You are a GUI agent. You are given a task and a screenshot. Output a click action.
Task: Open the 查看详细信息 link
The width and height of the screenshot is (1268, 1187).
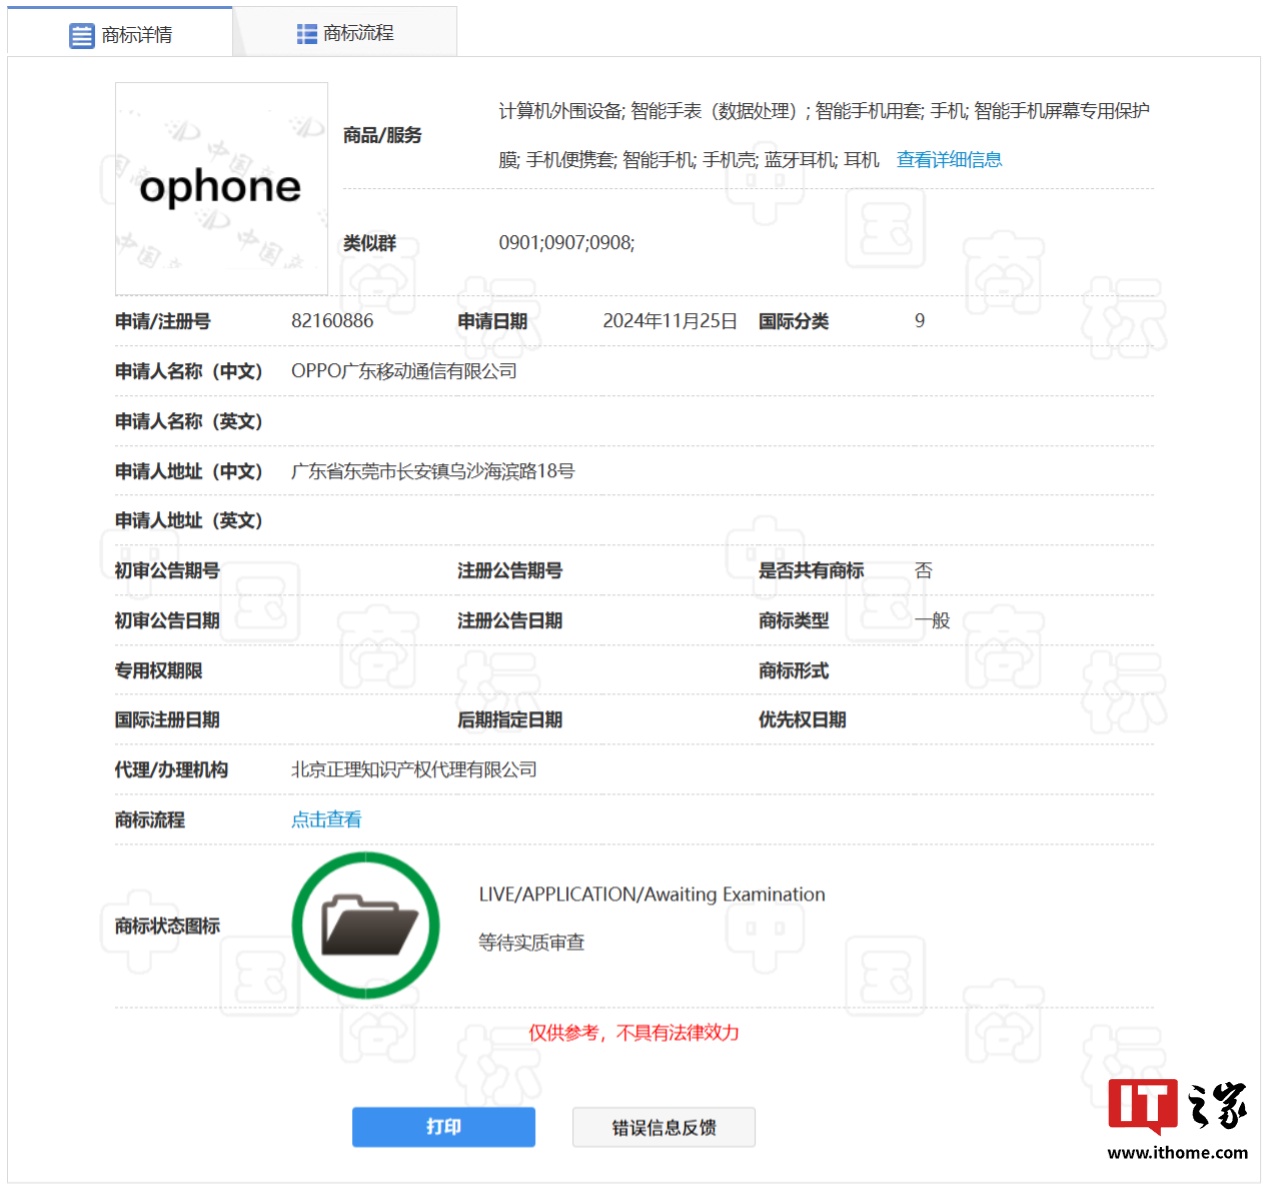coord(948,159)
